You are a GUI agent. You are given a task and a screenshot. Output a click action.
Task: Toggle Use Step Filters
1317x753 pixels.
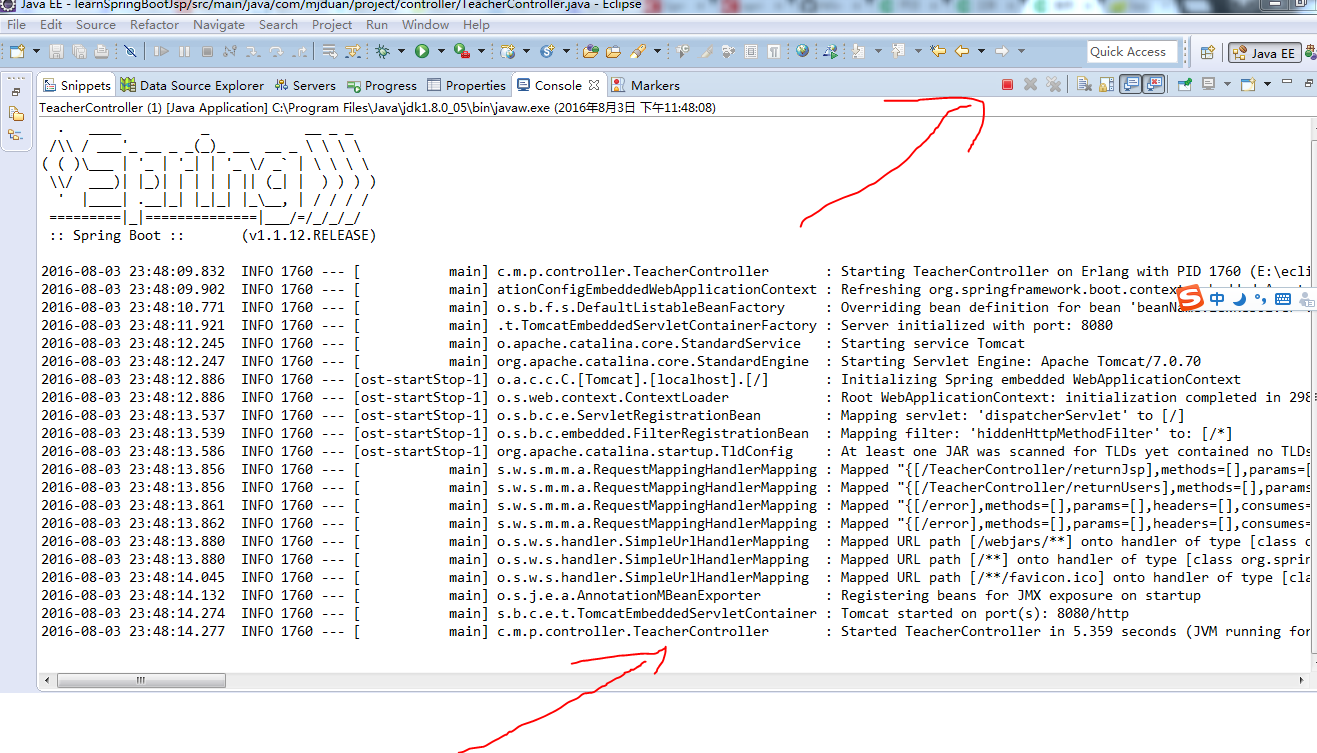tap(352, 51)
